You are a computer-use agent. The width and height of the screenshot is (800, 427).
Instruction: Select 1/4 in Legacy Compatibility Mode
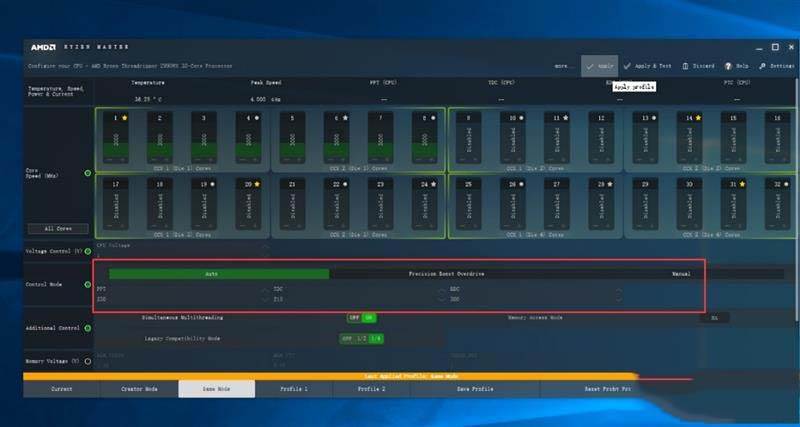[x=375, y=338]
